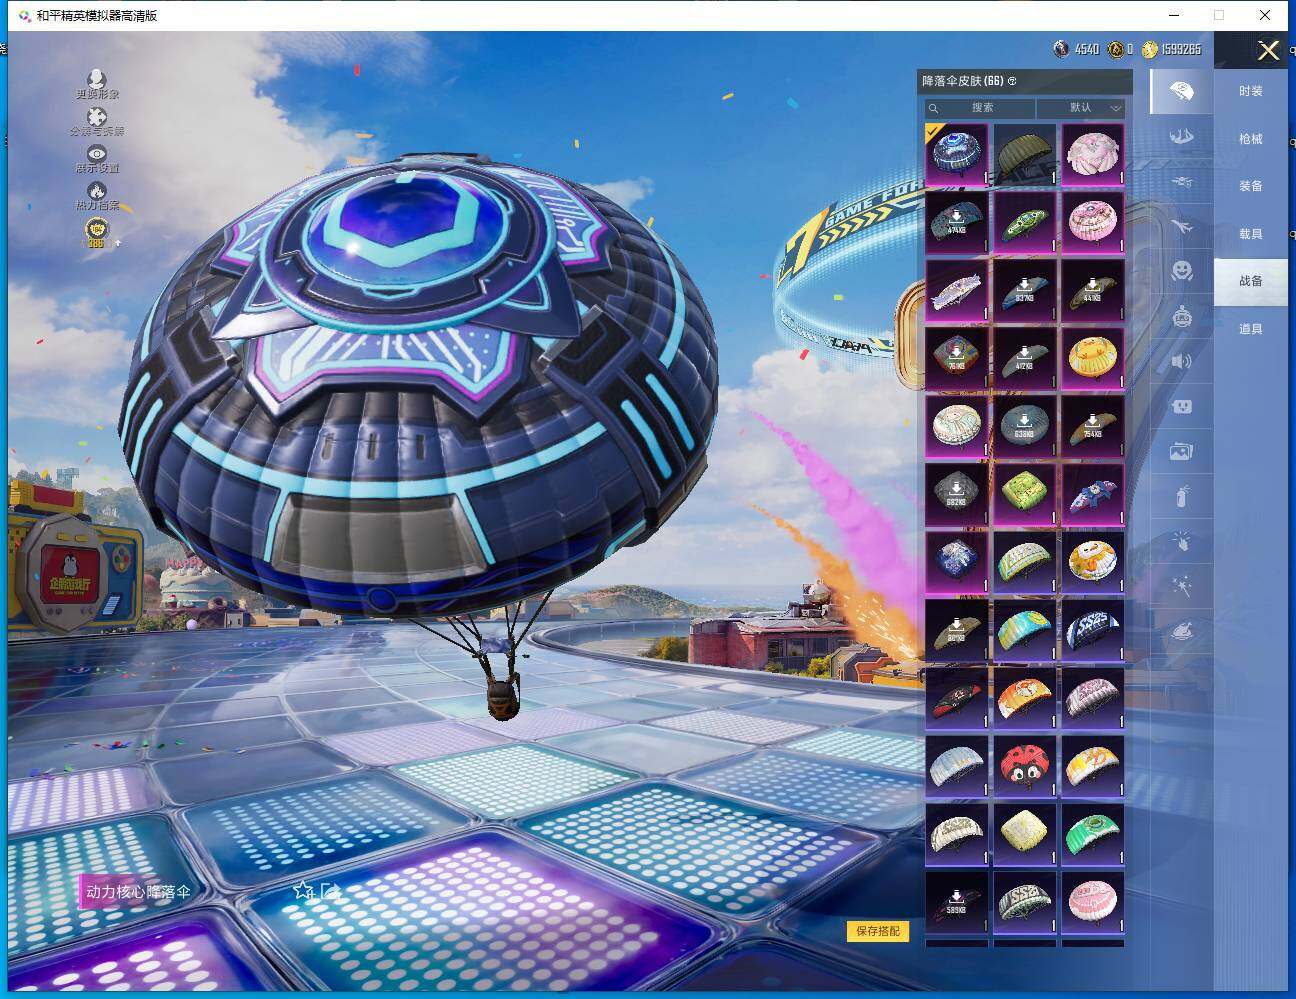1296x999 pixels.
Task: Download the 837KB parachute skin
Action: 1025,290
